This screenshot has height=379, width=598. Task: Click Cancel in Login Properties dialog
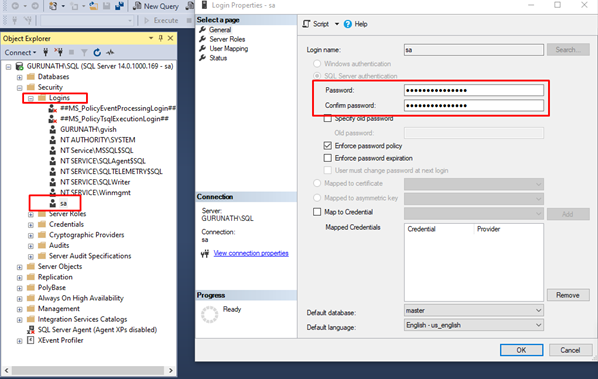(x=570, y=350)
